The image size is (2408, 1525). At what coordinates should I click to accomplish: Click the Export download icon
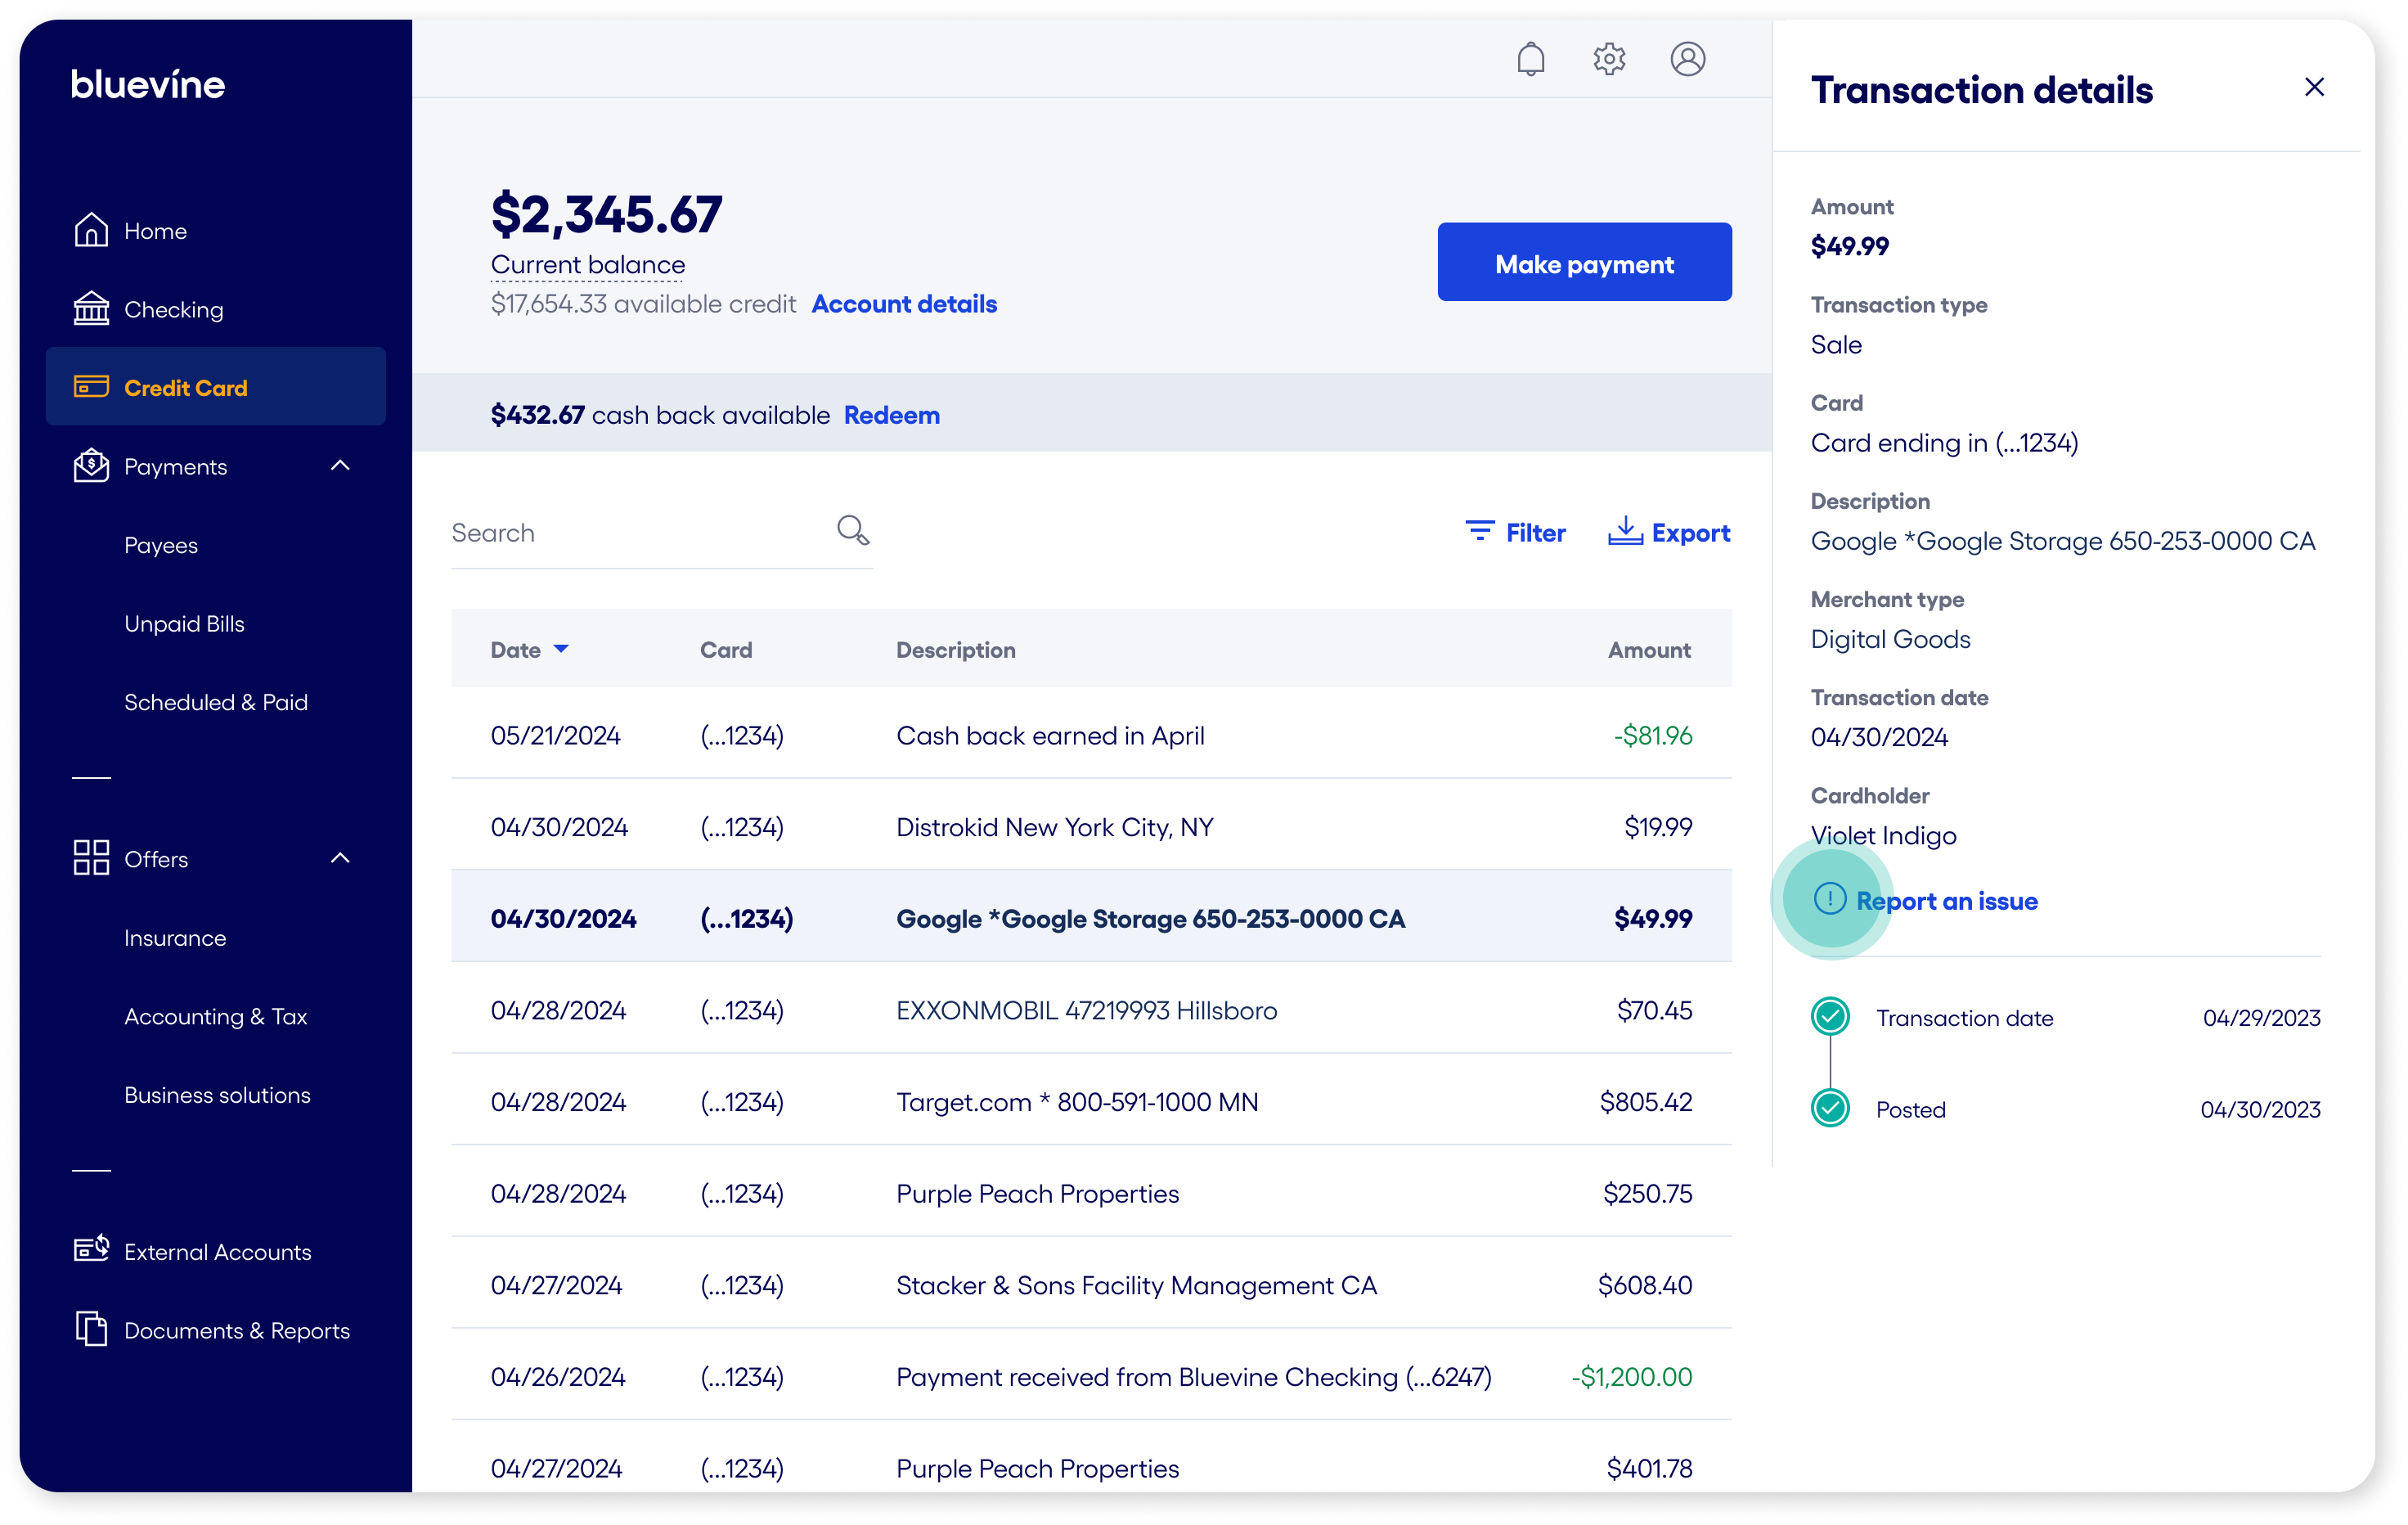click(1625, 531)
